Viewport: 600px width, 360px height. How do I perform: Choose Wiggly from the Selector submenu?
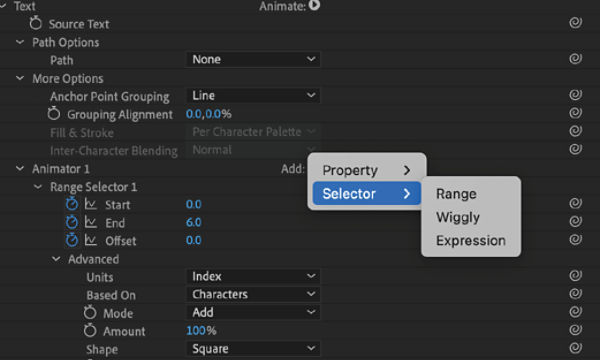[458, 217]
